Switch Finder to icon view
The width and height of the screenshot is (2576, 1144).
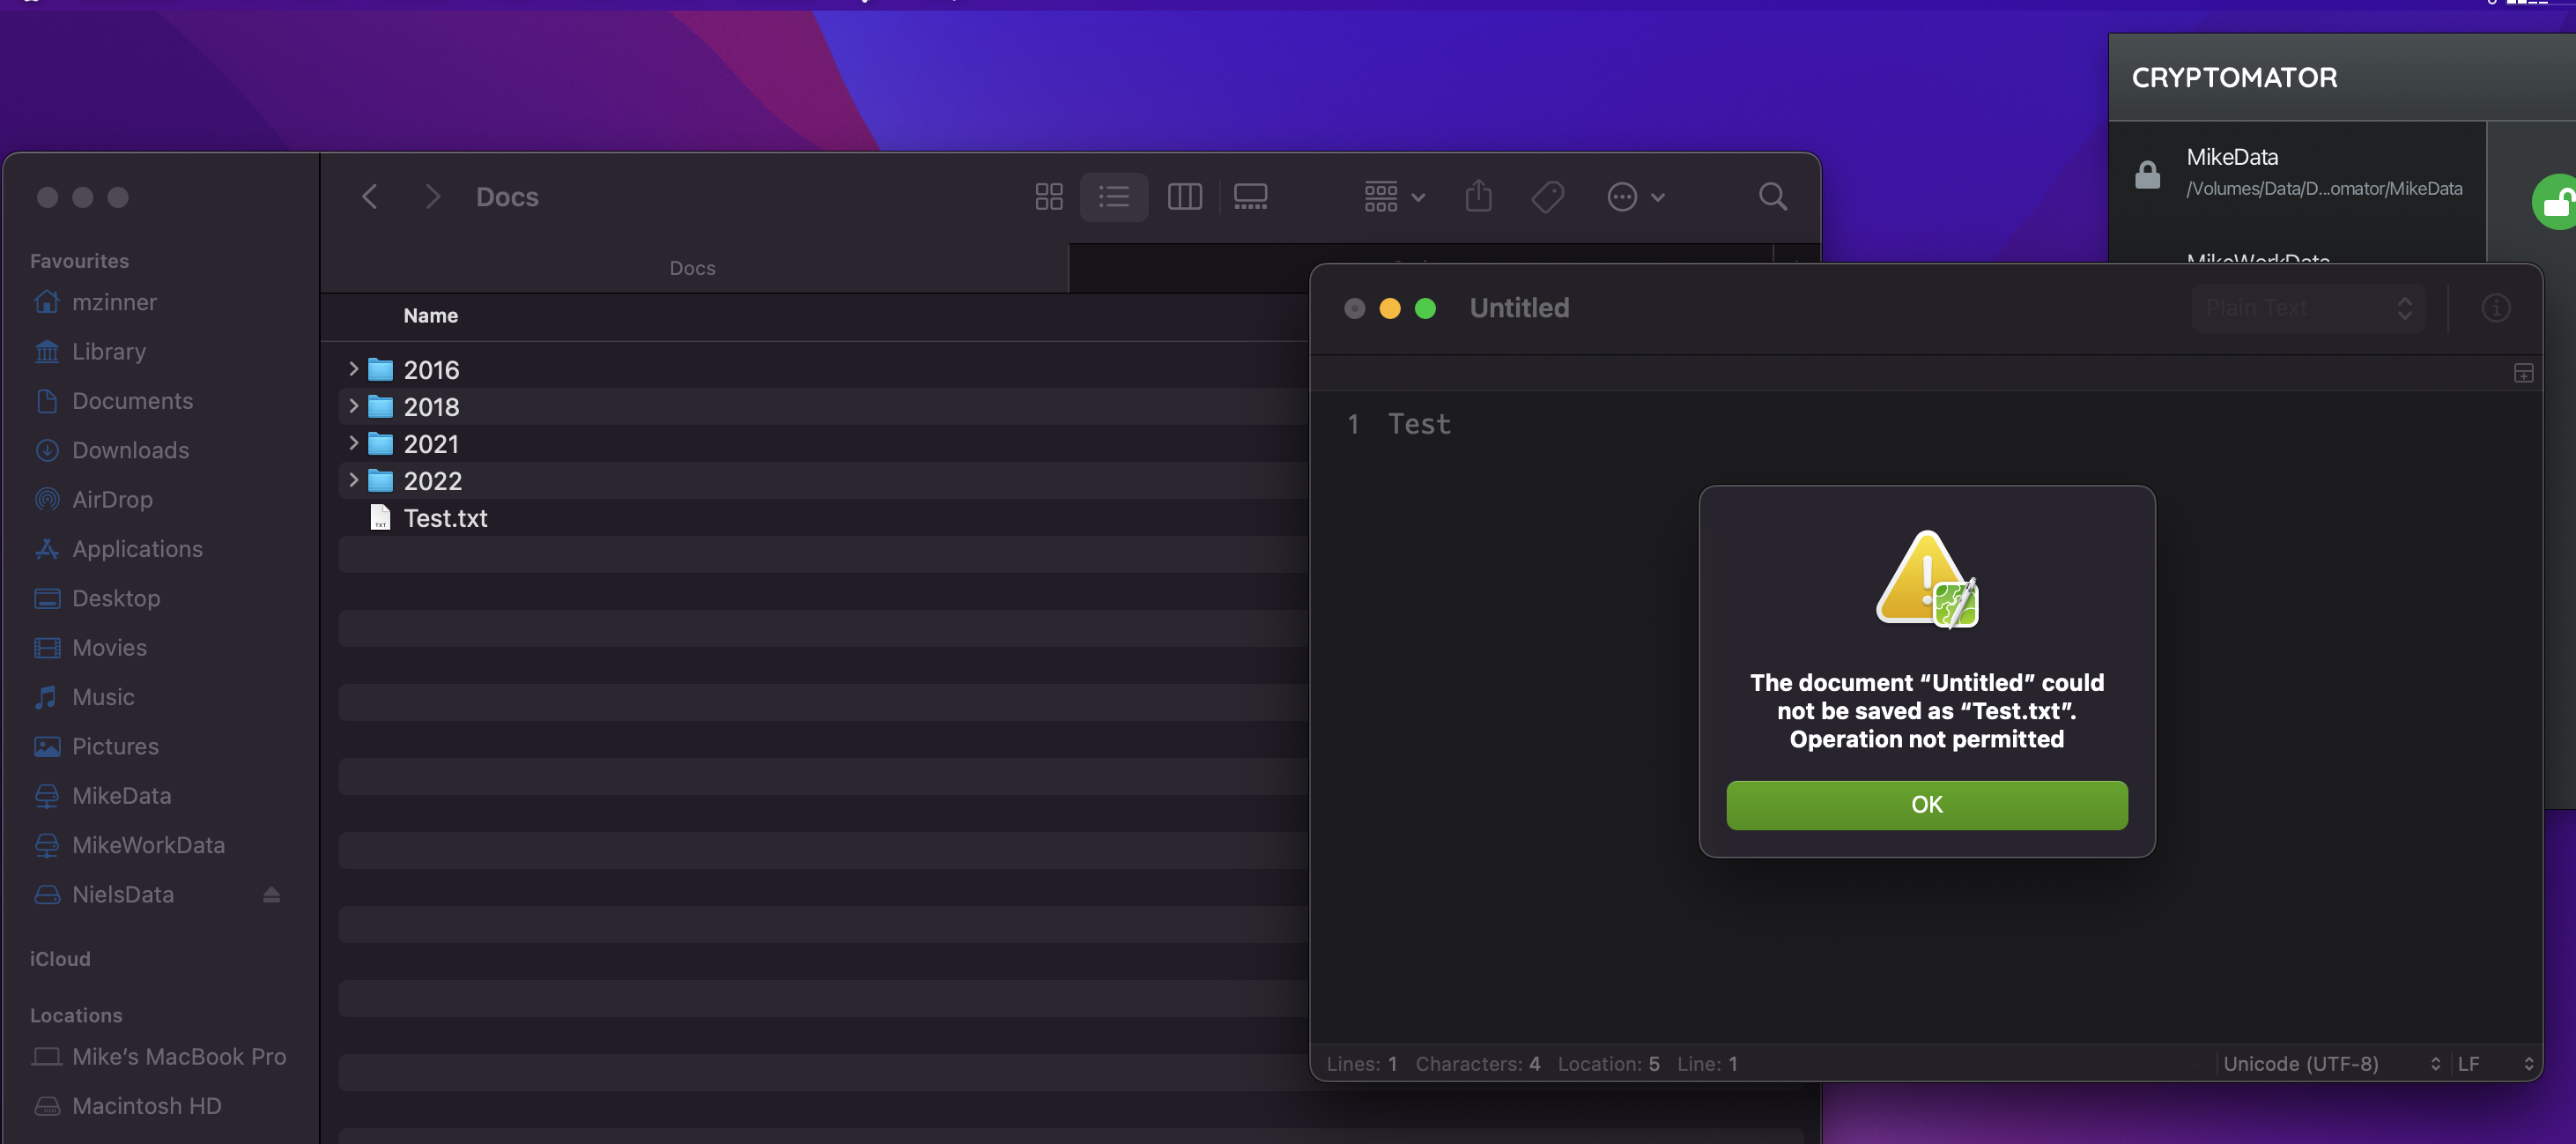[1048, 197]
